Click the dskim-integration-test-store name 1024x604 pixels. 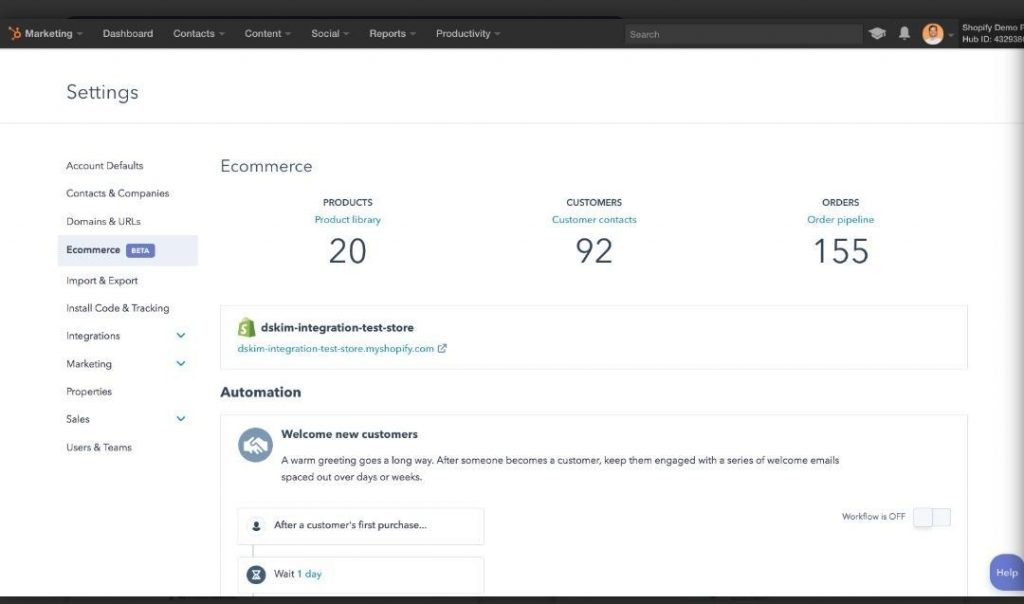pos(337,328)
